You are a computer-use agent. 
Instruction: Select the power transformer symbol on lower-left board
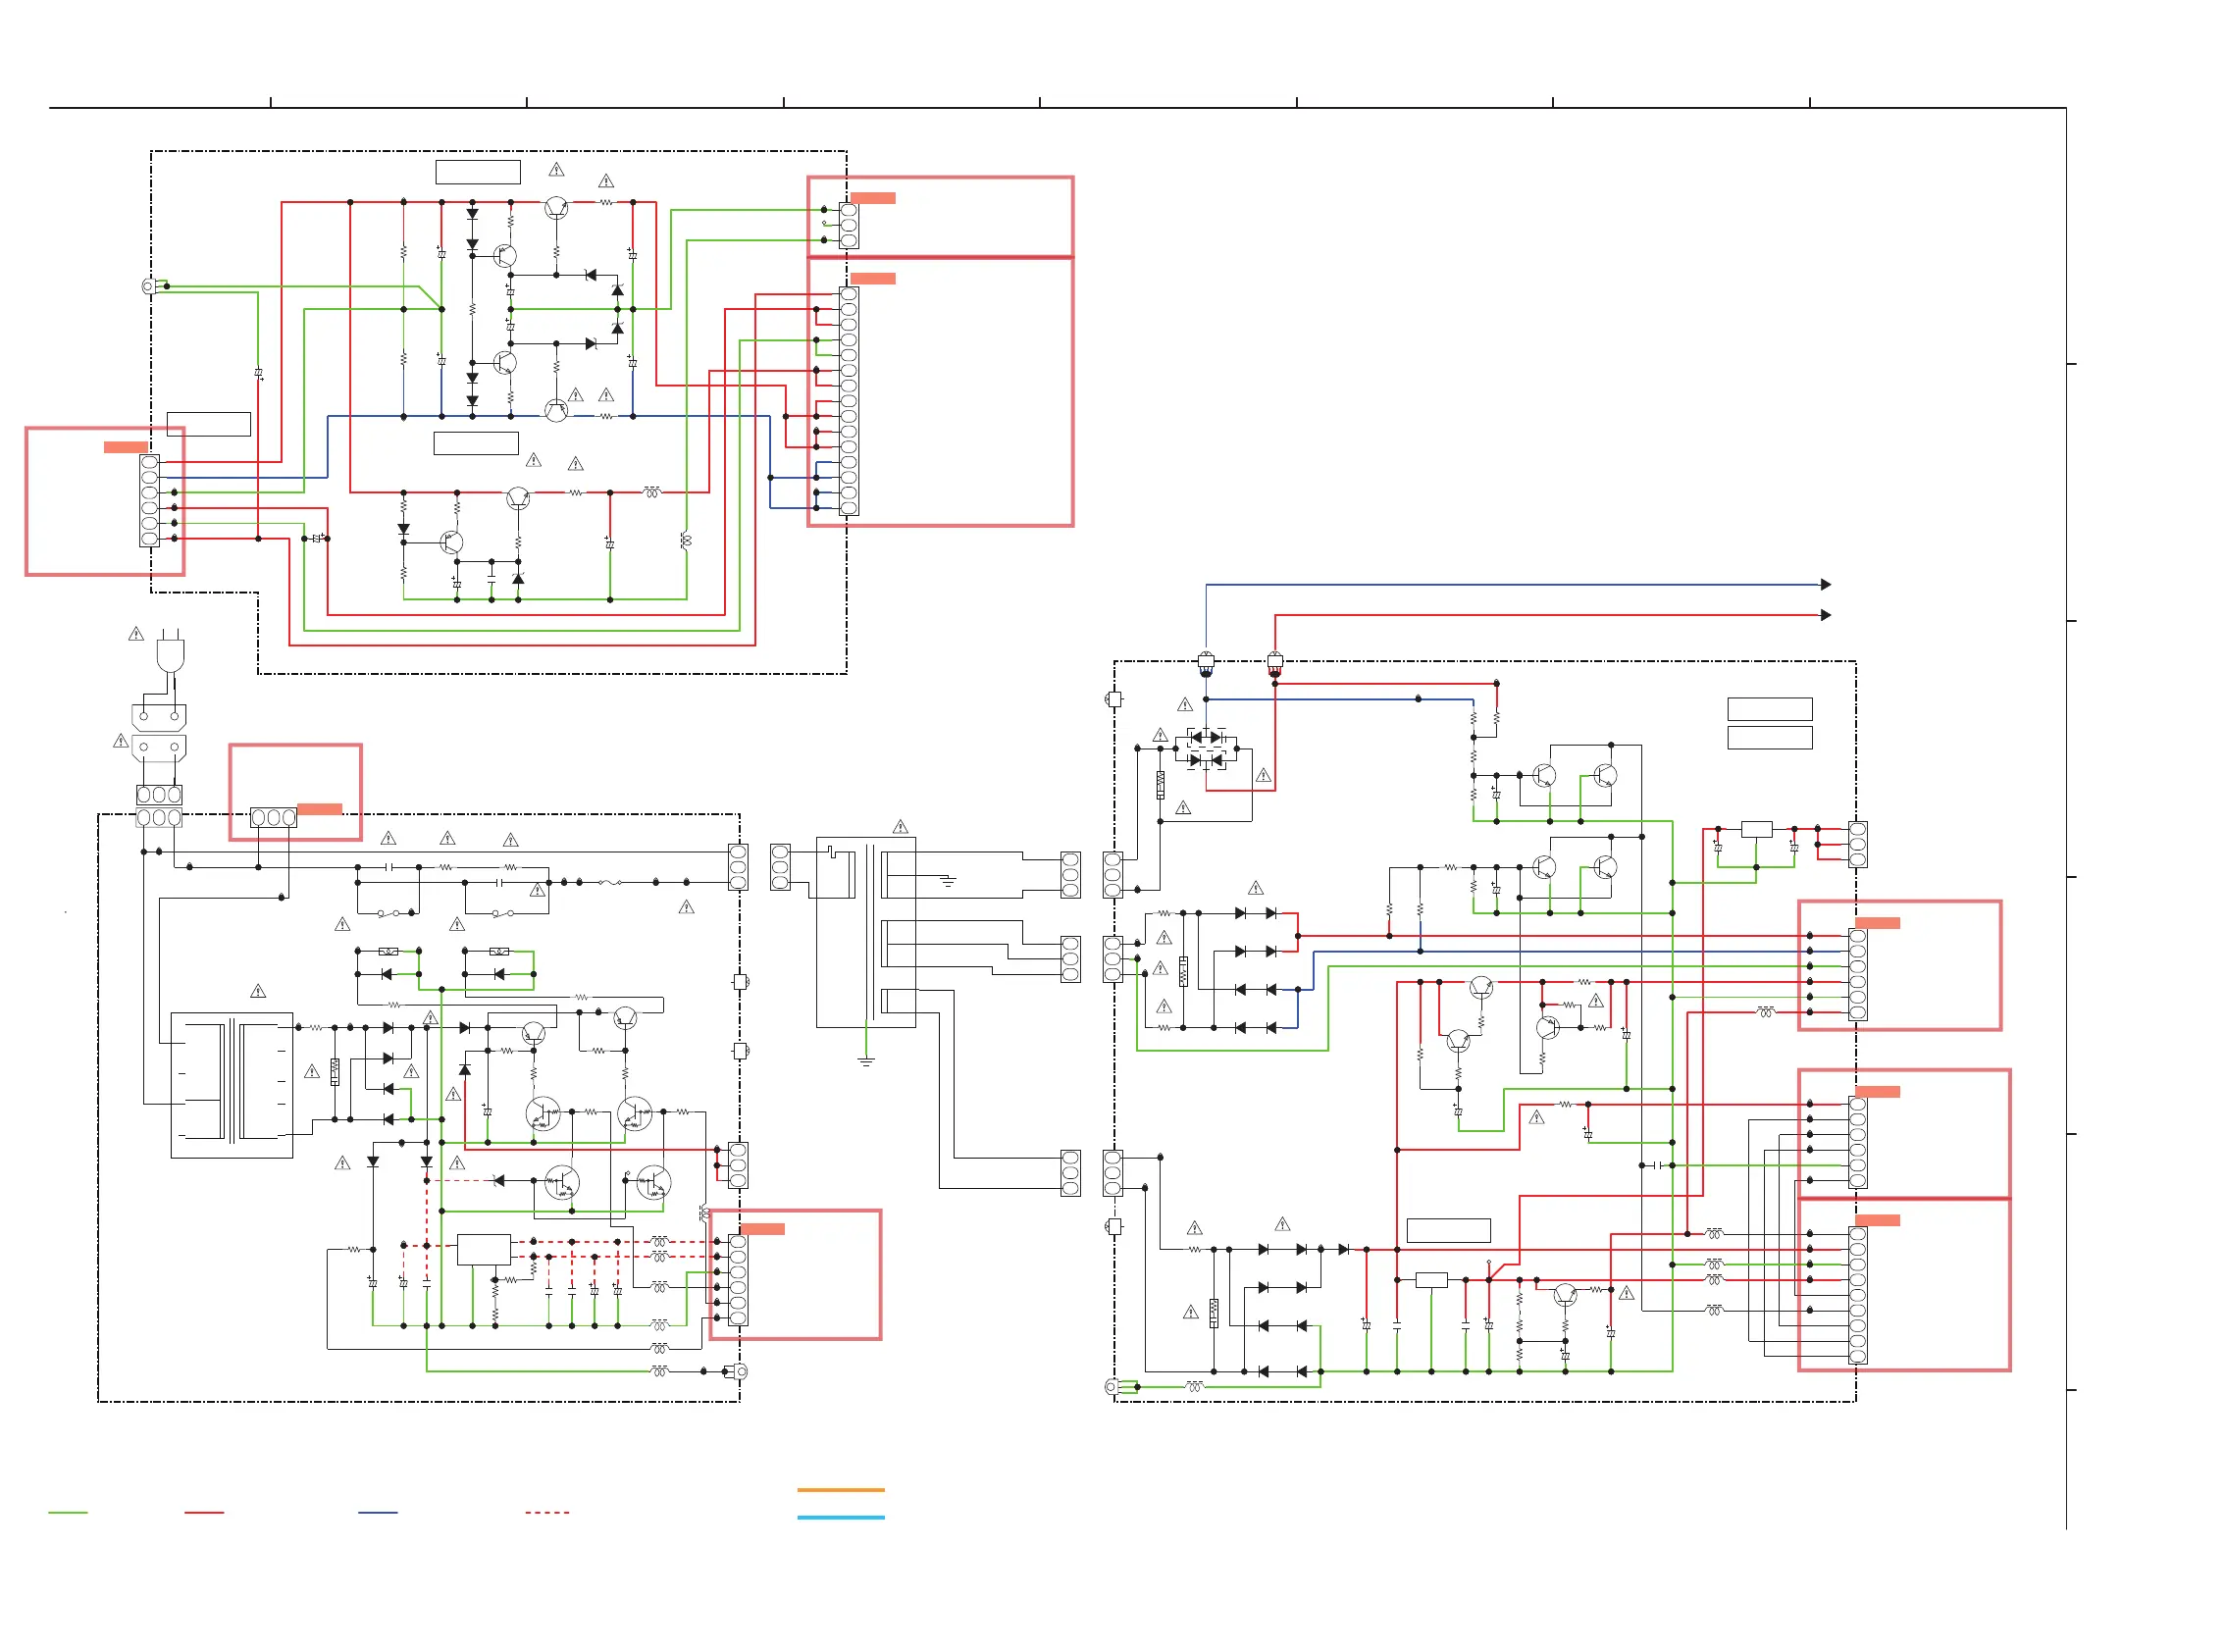232,1086
